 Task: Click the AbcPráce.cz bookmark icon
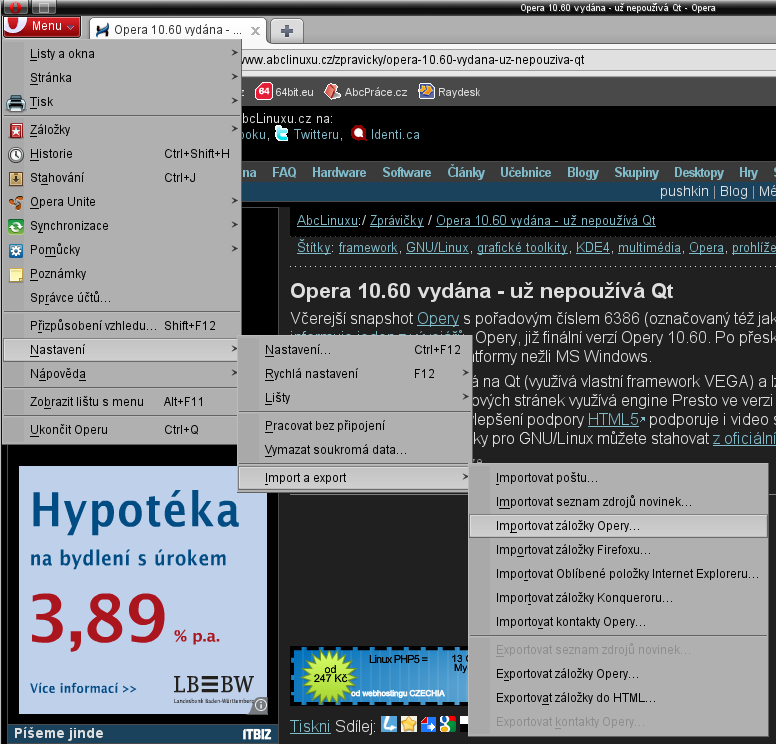[332, 92]
